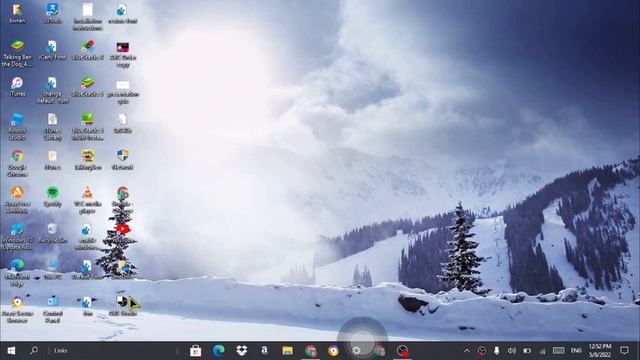Image resolution: width=640 pixels, height=360 pixels.
Task: Open taskbar search magnifier
Action: 34,351
